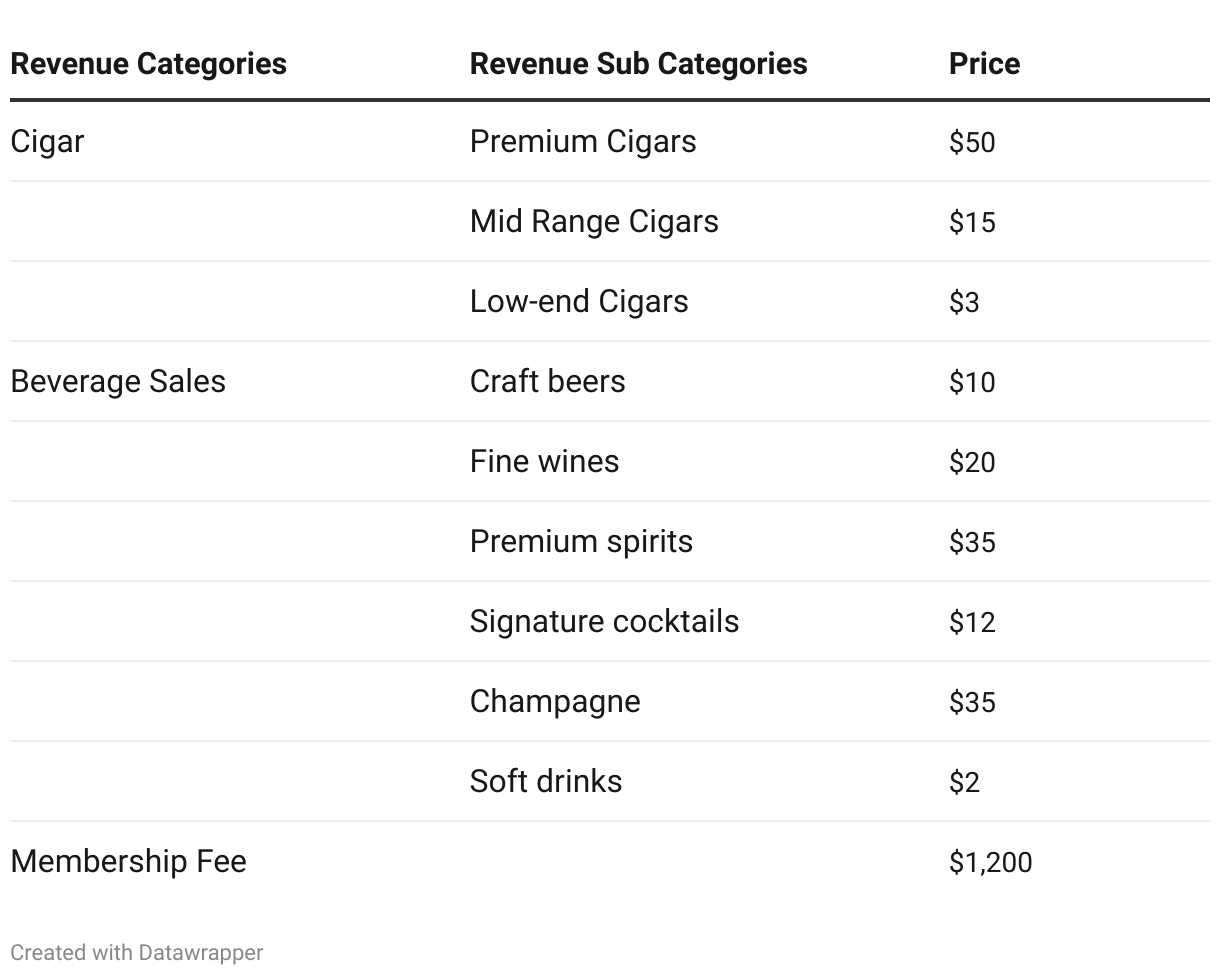Click the Revenue Categories column header

click(x=148, y=64)
